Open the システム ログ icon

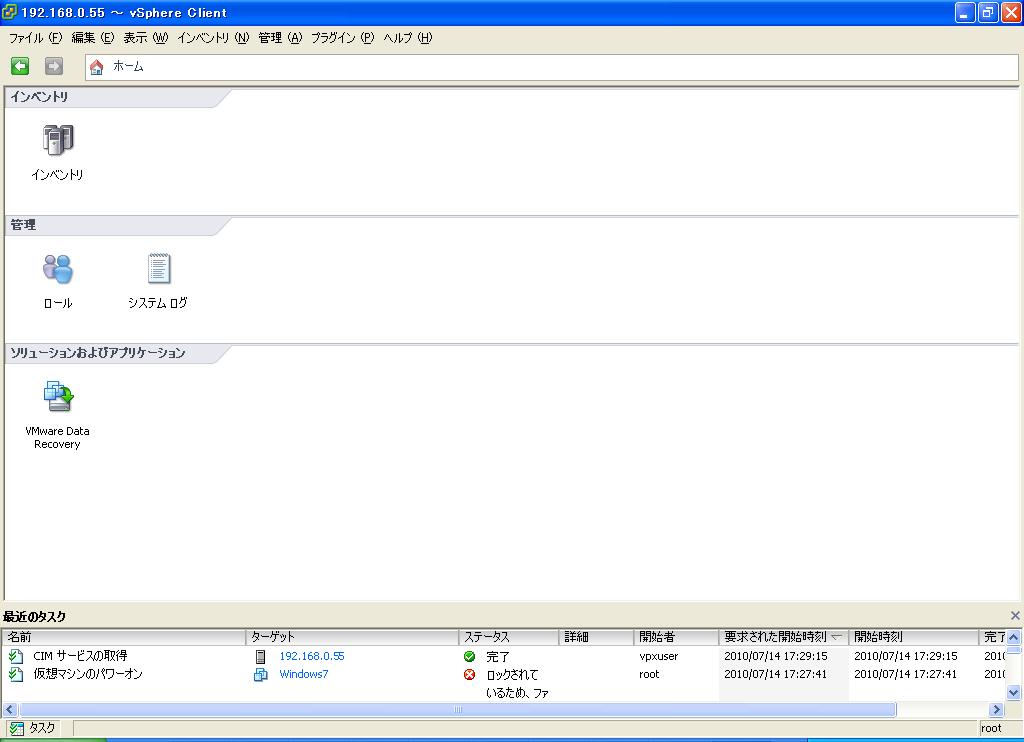[x=158, y=268]
